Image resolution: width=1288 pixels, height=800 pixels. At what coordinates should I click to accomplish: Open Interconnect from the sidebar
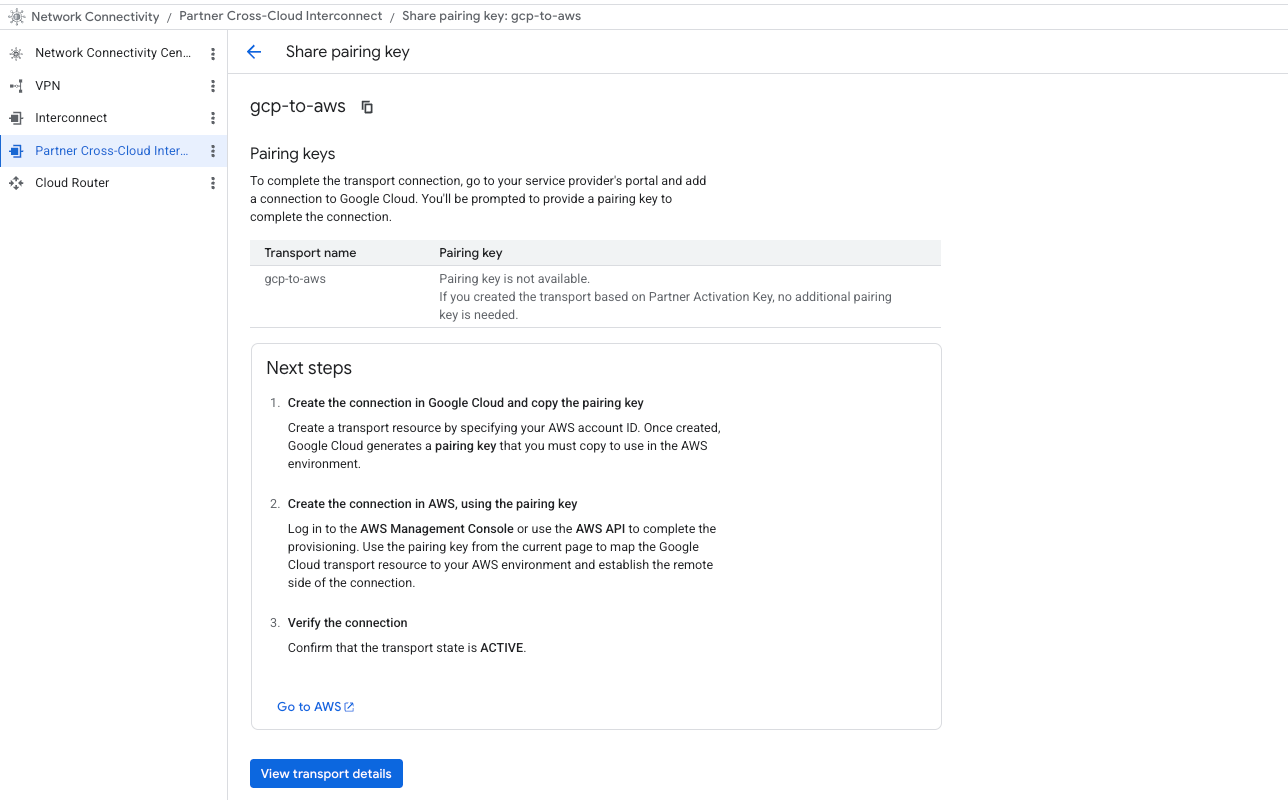[71, 118]
